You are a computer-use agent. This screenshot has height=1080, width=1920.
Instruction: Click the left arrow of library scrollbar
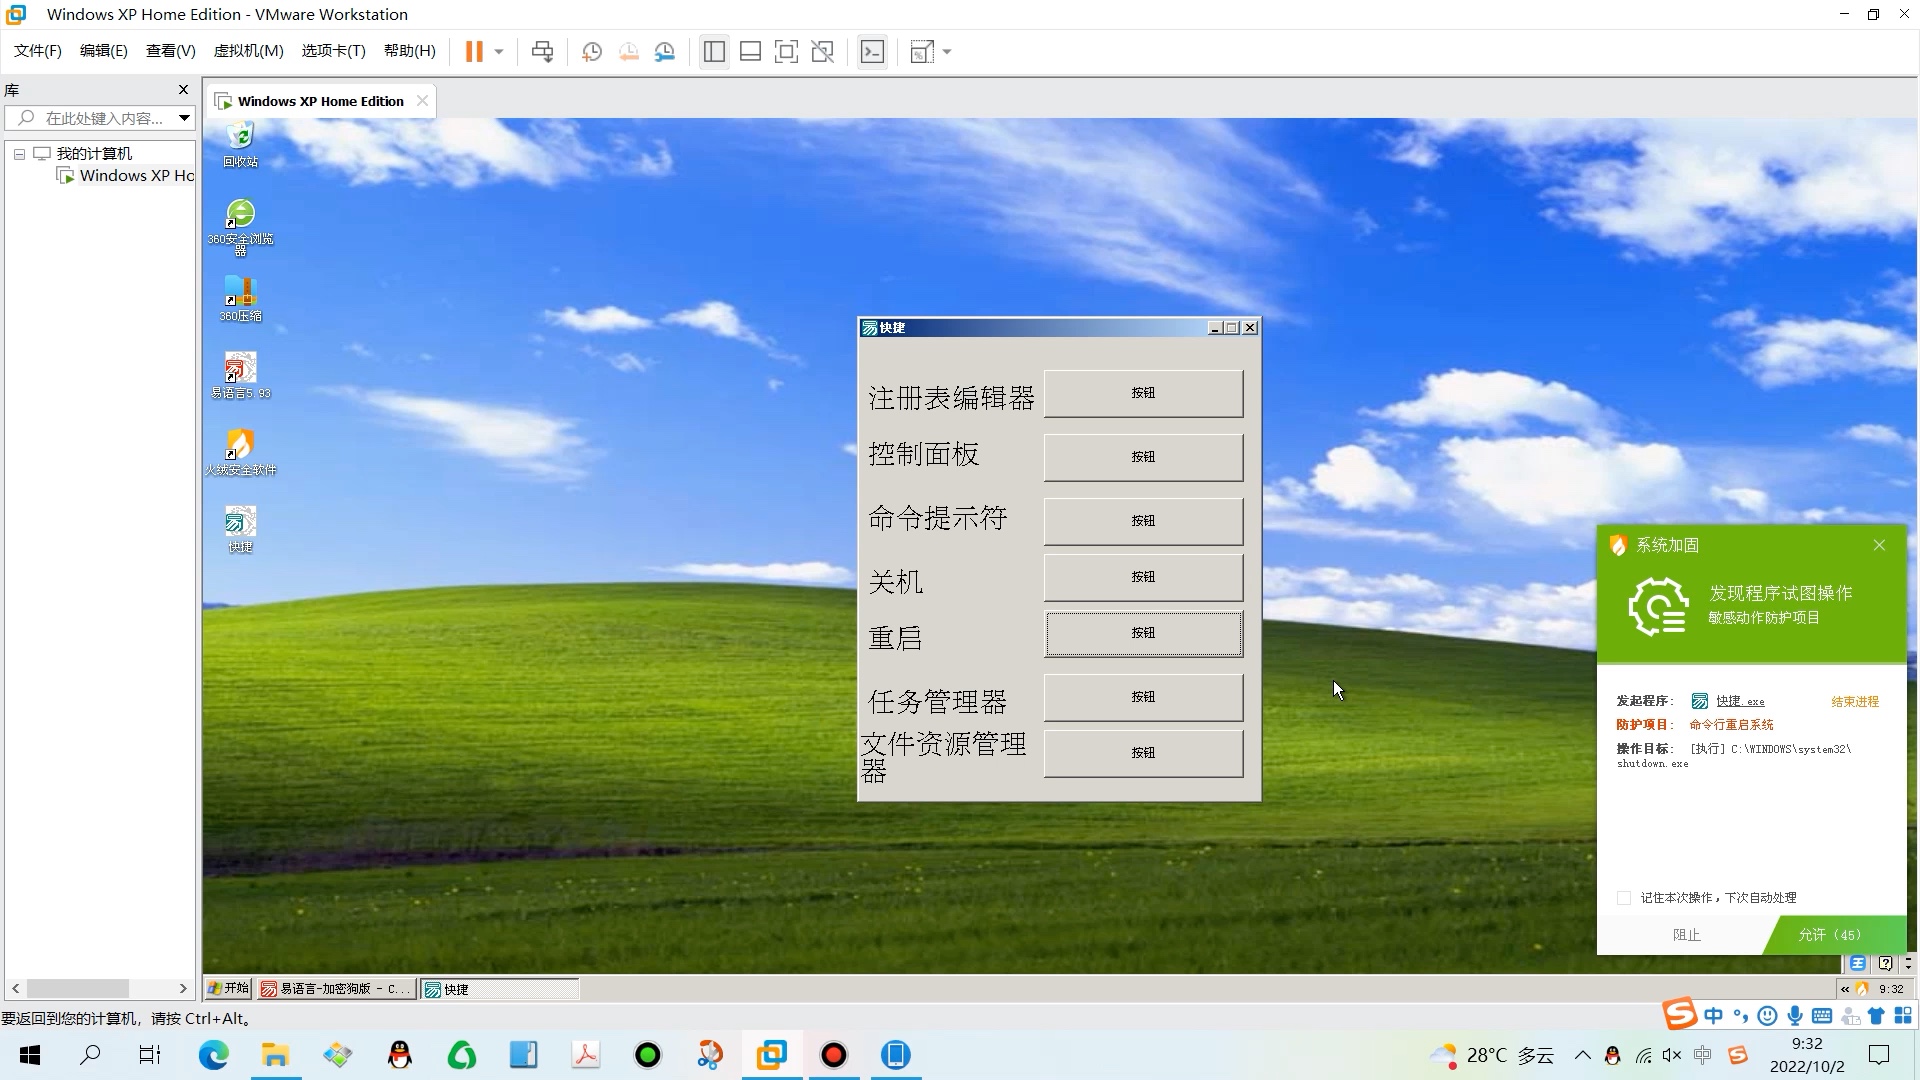pos(15,989)
